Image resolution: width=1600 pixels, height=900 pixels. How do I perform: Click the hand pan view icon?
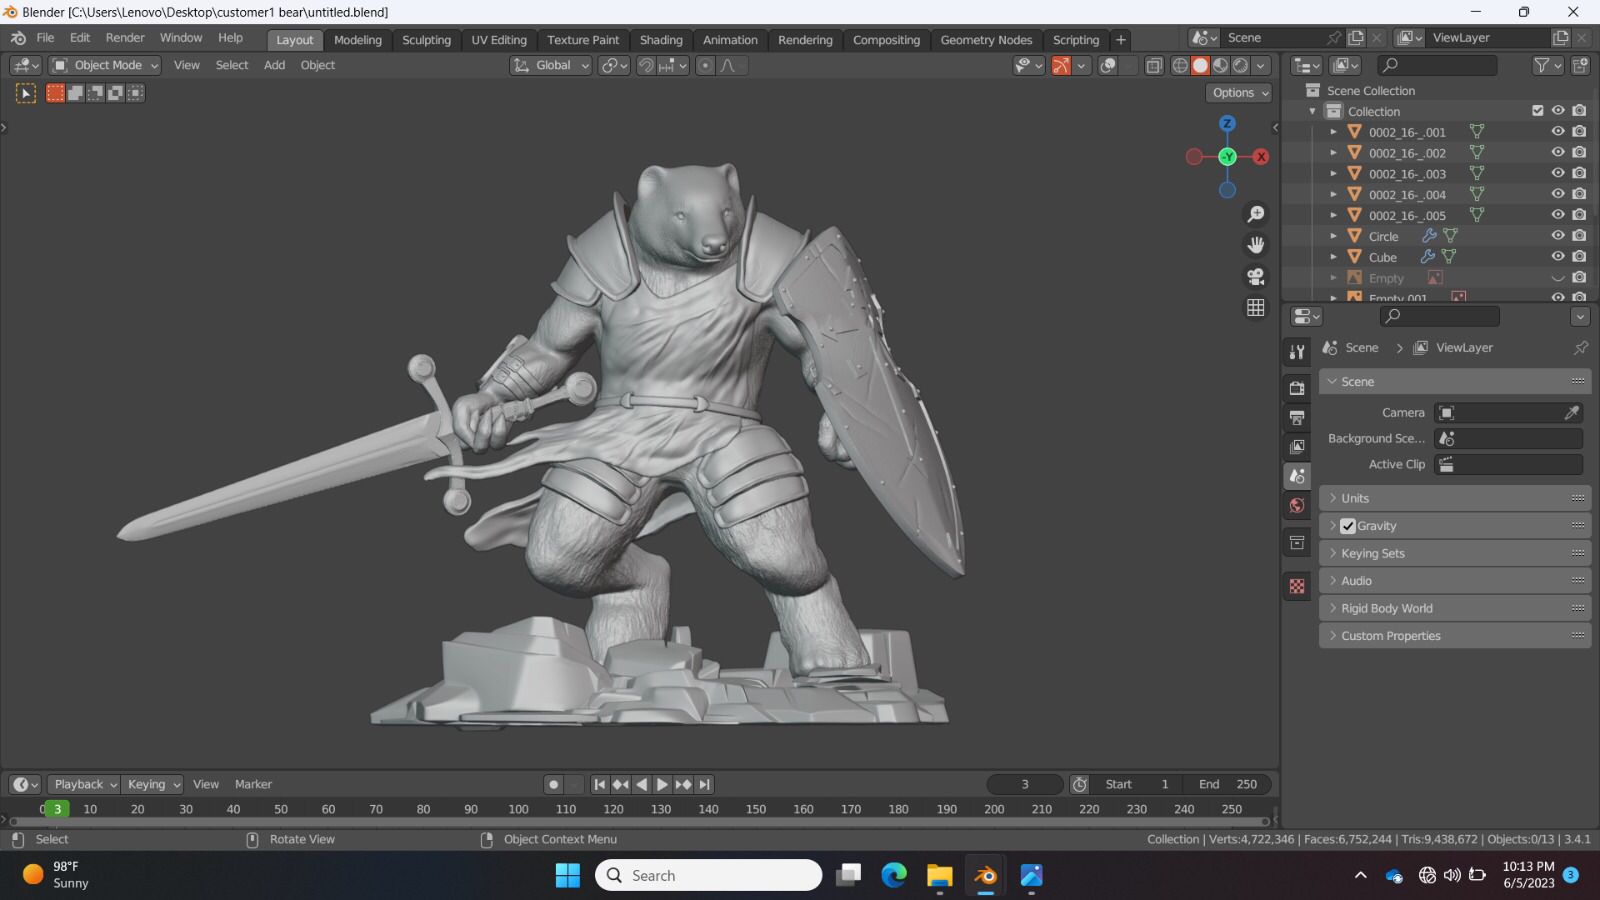point(1256,245)
